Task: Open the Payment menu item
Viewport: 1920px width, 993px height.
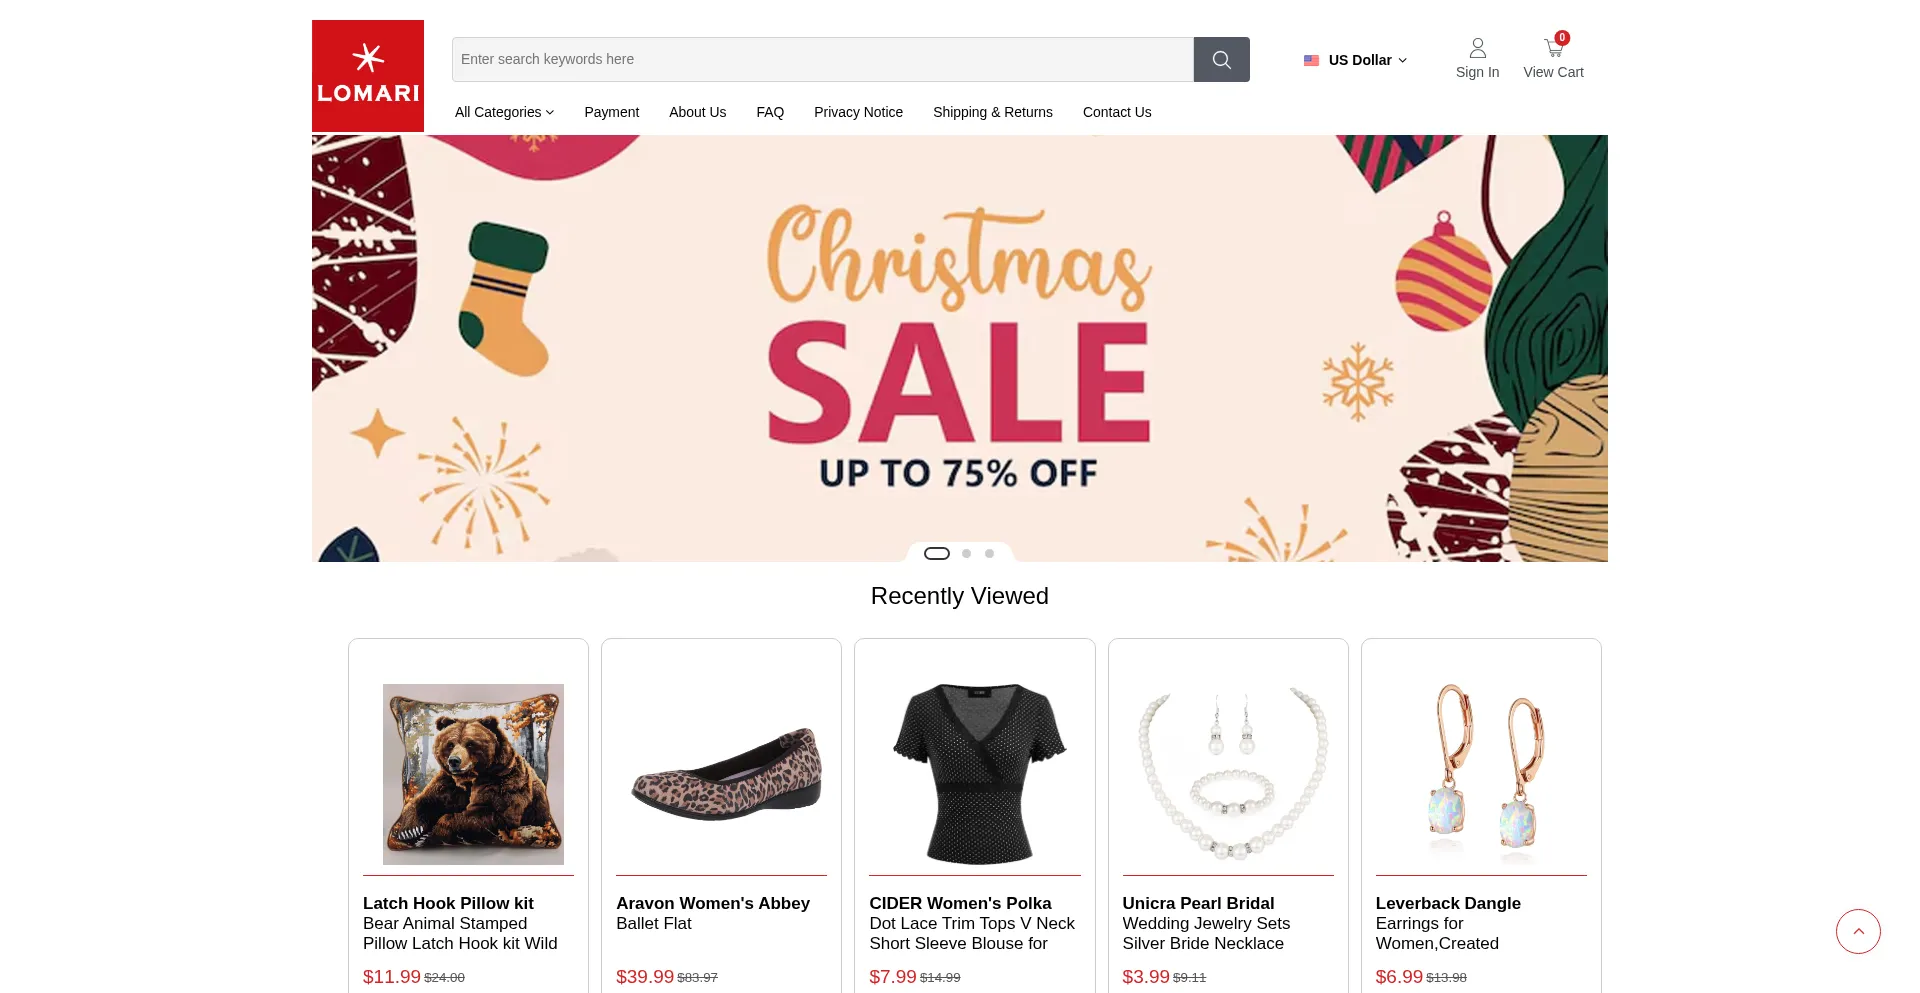Action: click(611, 112)
